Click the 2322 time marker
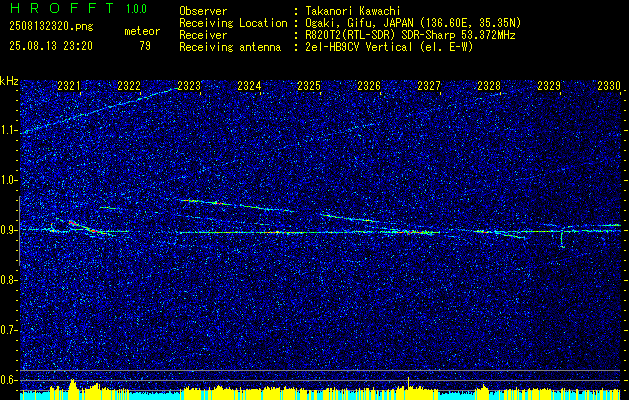The height and width of the screenshot is (400, 629). pyautogui.click(x=129, y=85)
